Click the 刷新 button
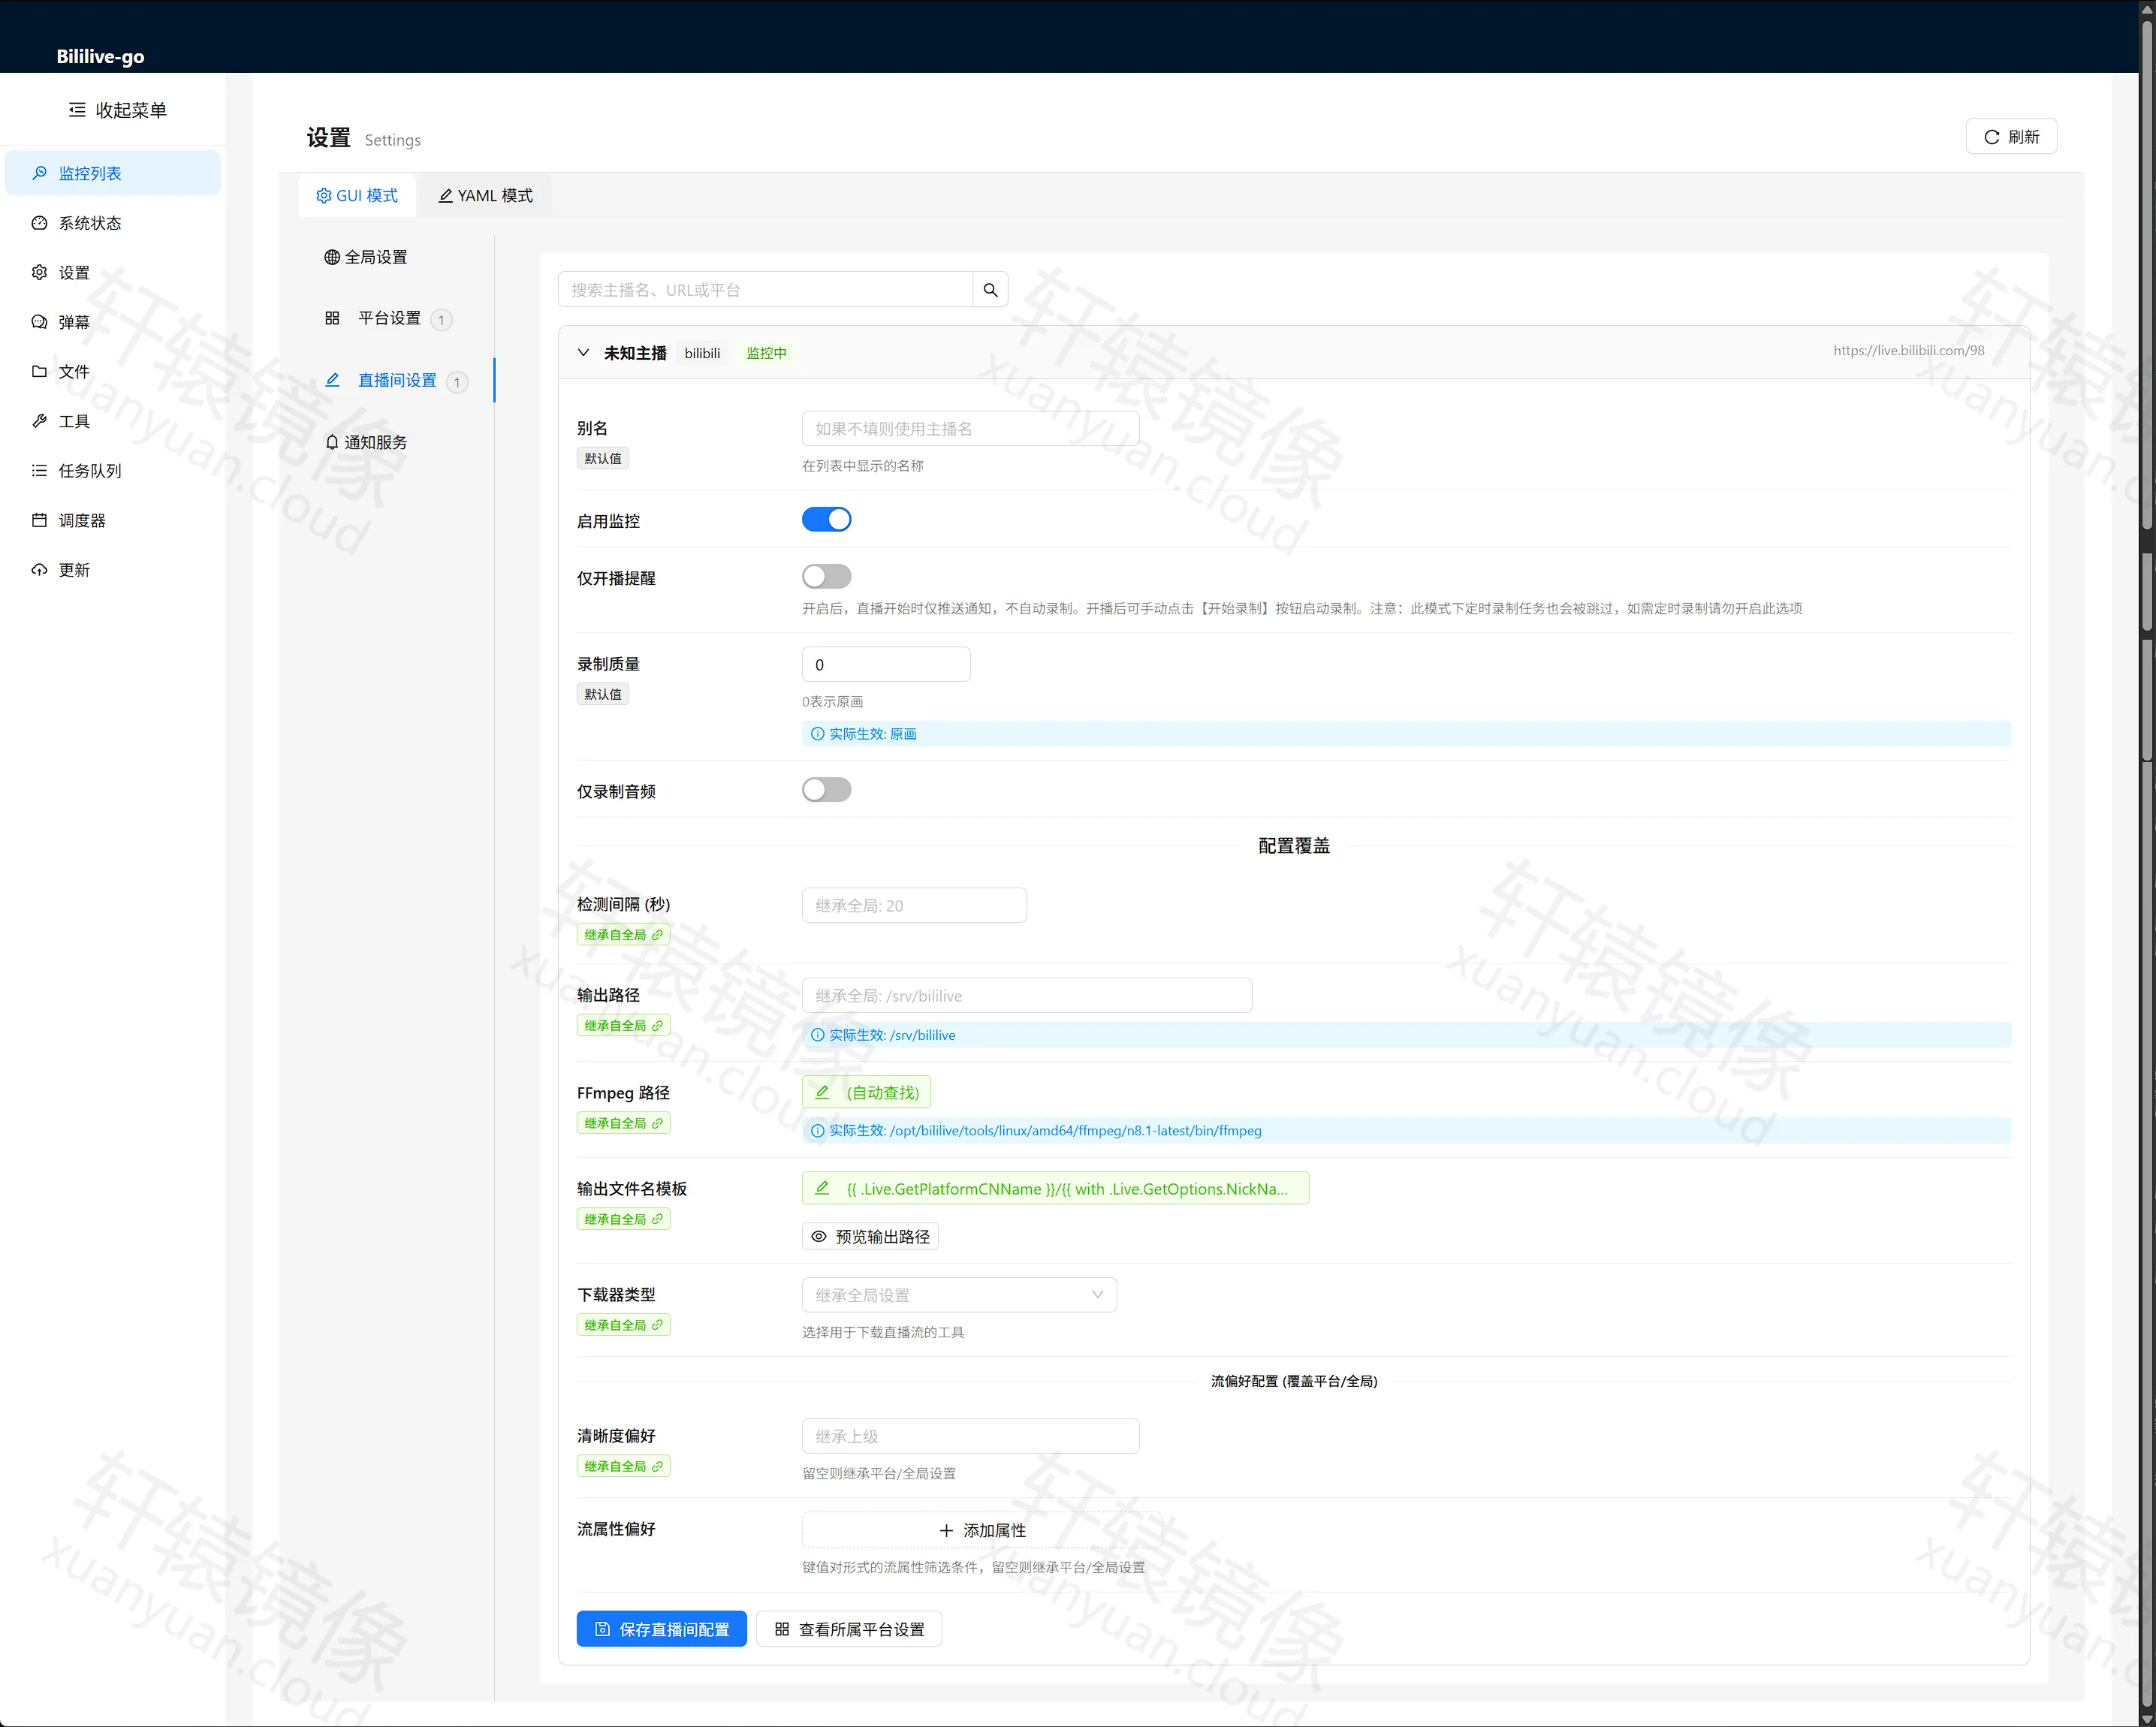The width and height of the screenshot is (2156, 1727). click(x=2011, y=137)
